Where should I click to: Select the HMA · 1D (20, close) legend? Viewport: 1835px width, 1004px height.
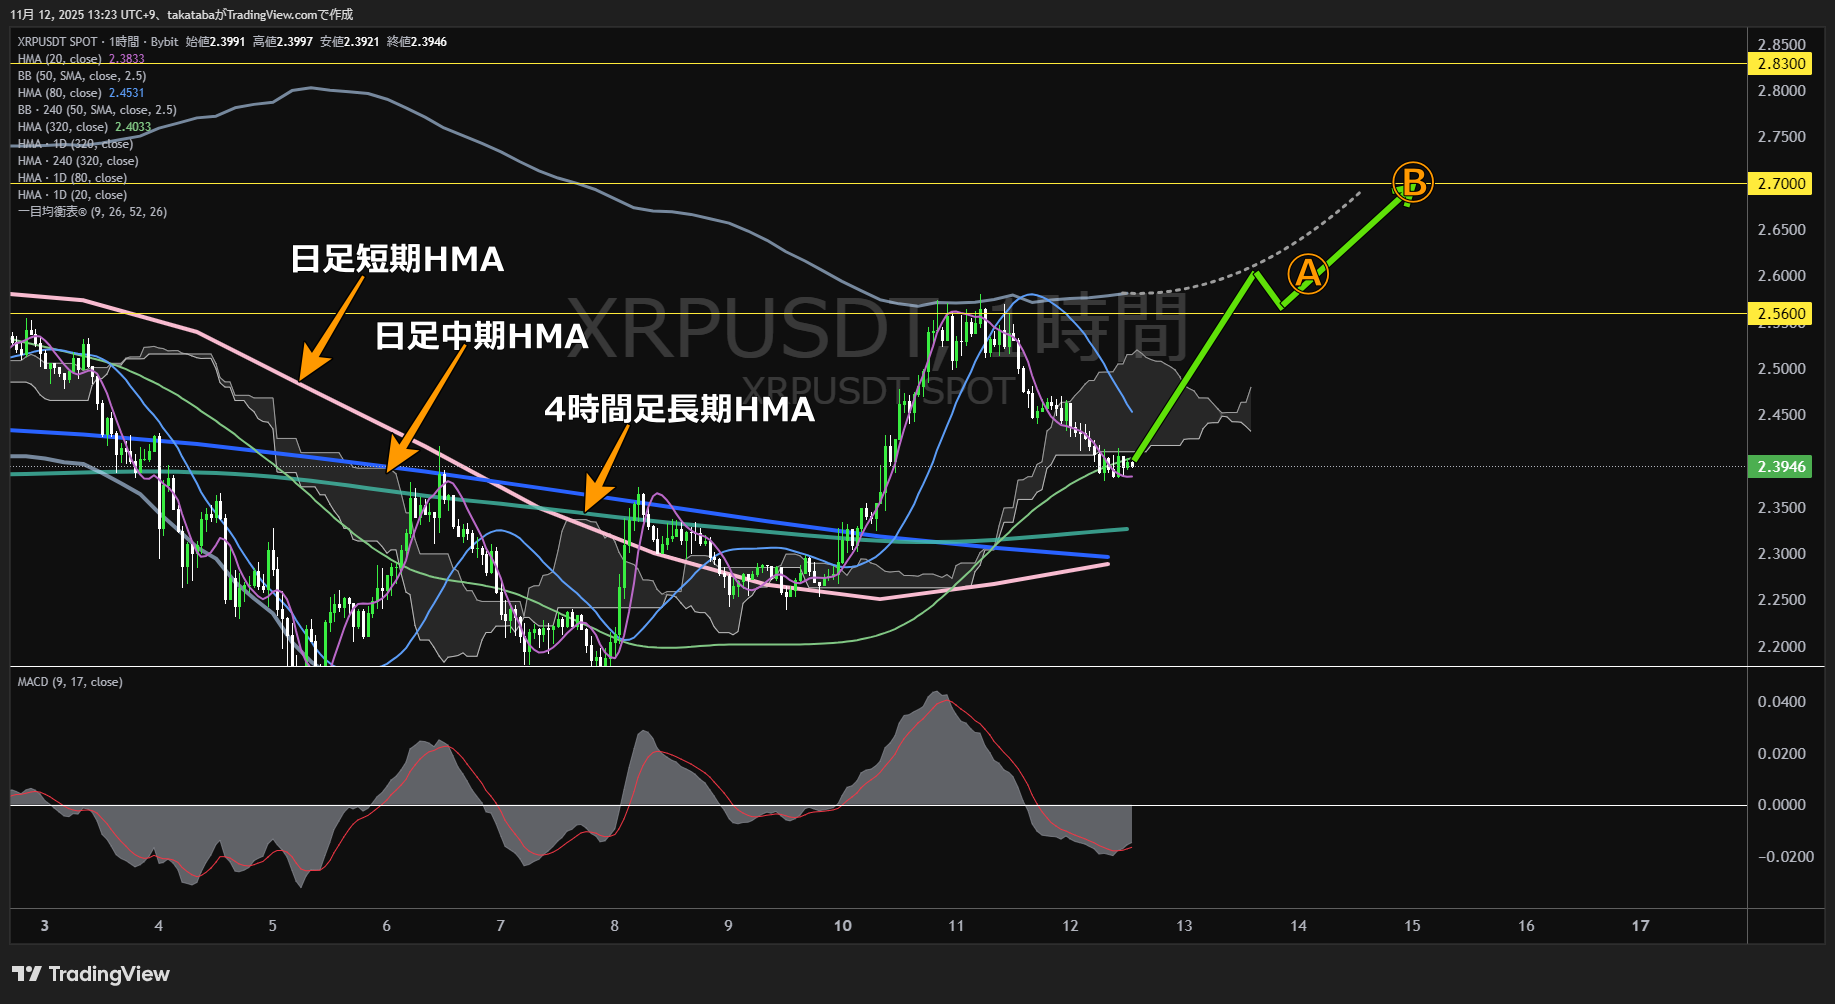coord(72,195)
